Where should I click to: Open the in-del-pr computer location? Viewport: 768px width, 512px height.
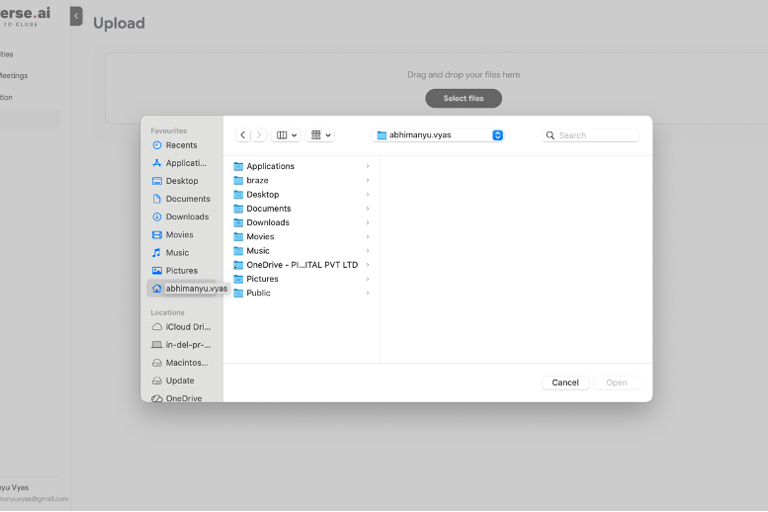pyautogui.click(x=181, y=345)
